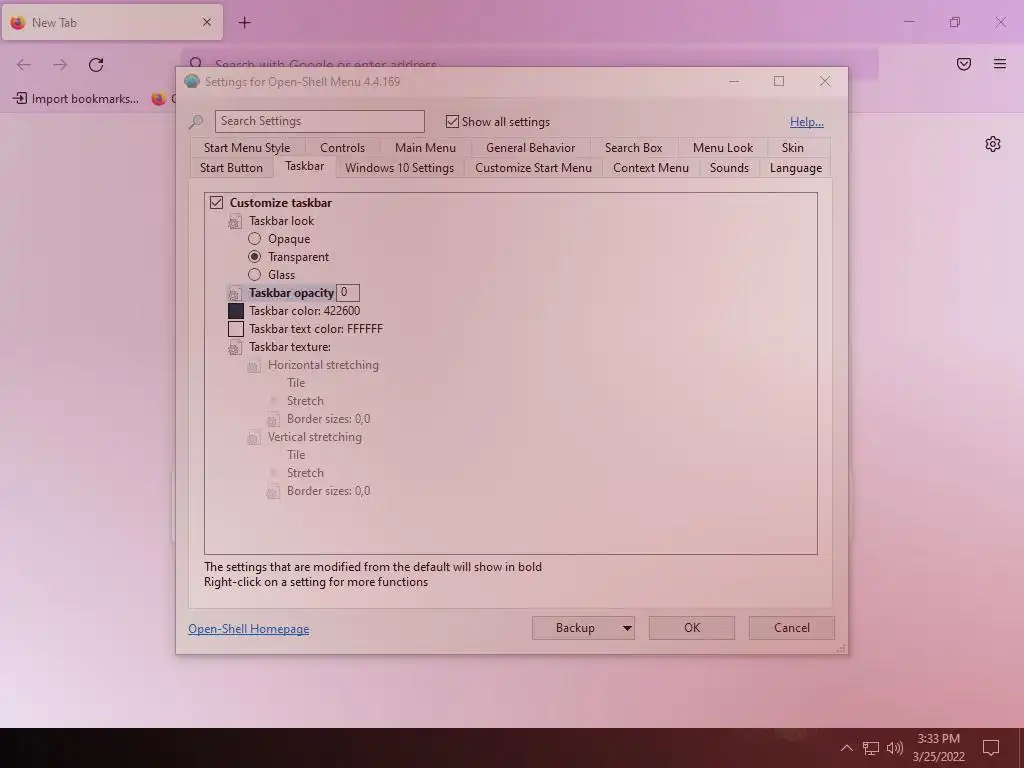1024x768 pixels.
Task: Click the Firefox forward arrow
Action: [60, 65]
